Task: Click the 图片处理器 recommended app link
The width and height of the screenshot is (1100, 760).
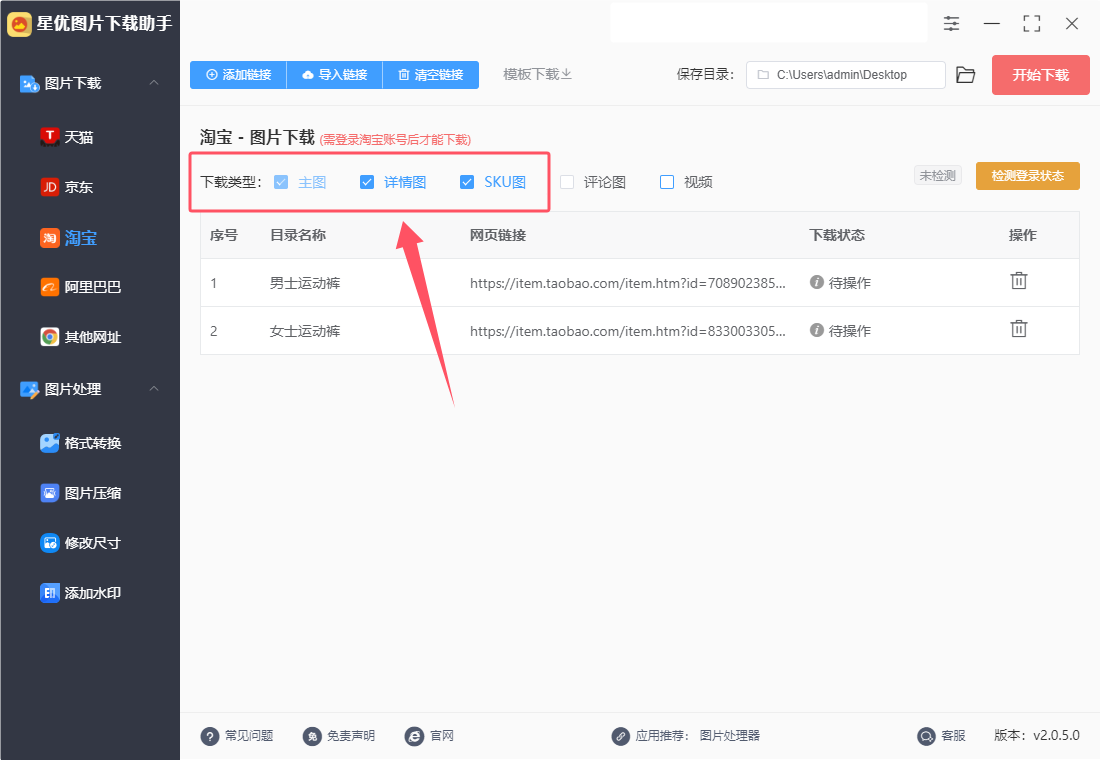Action: pyautogui.click(x=730, y=735)
